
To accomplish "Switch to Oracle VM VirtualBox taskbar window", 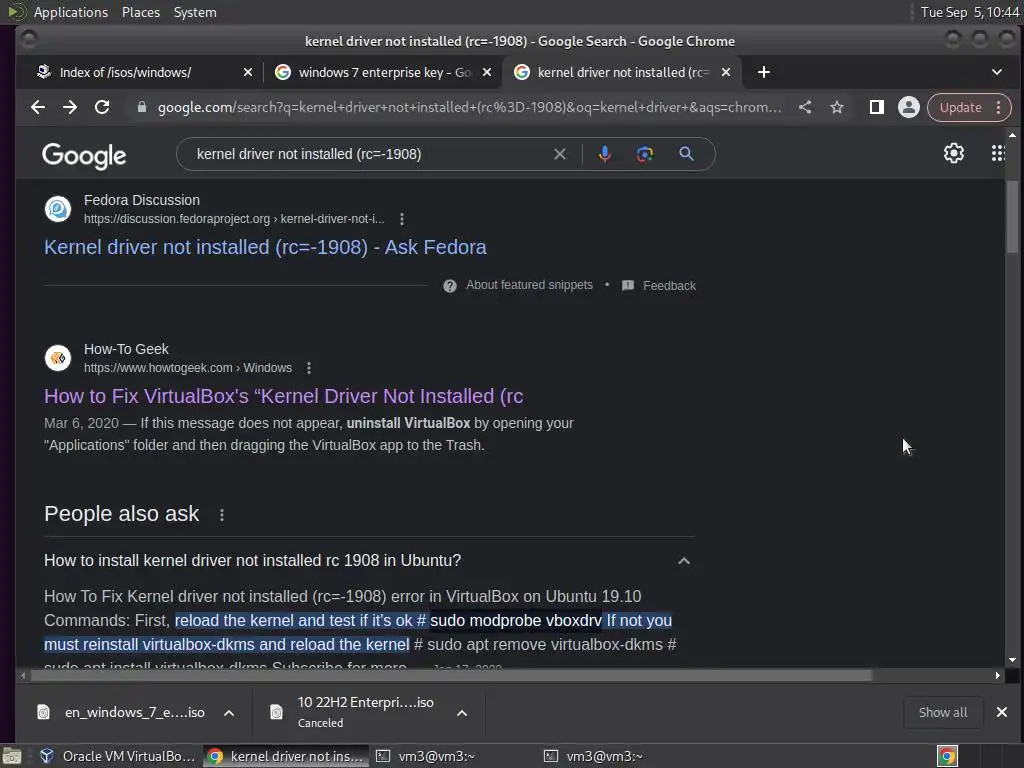I will 118,756.
